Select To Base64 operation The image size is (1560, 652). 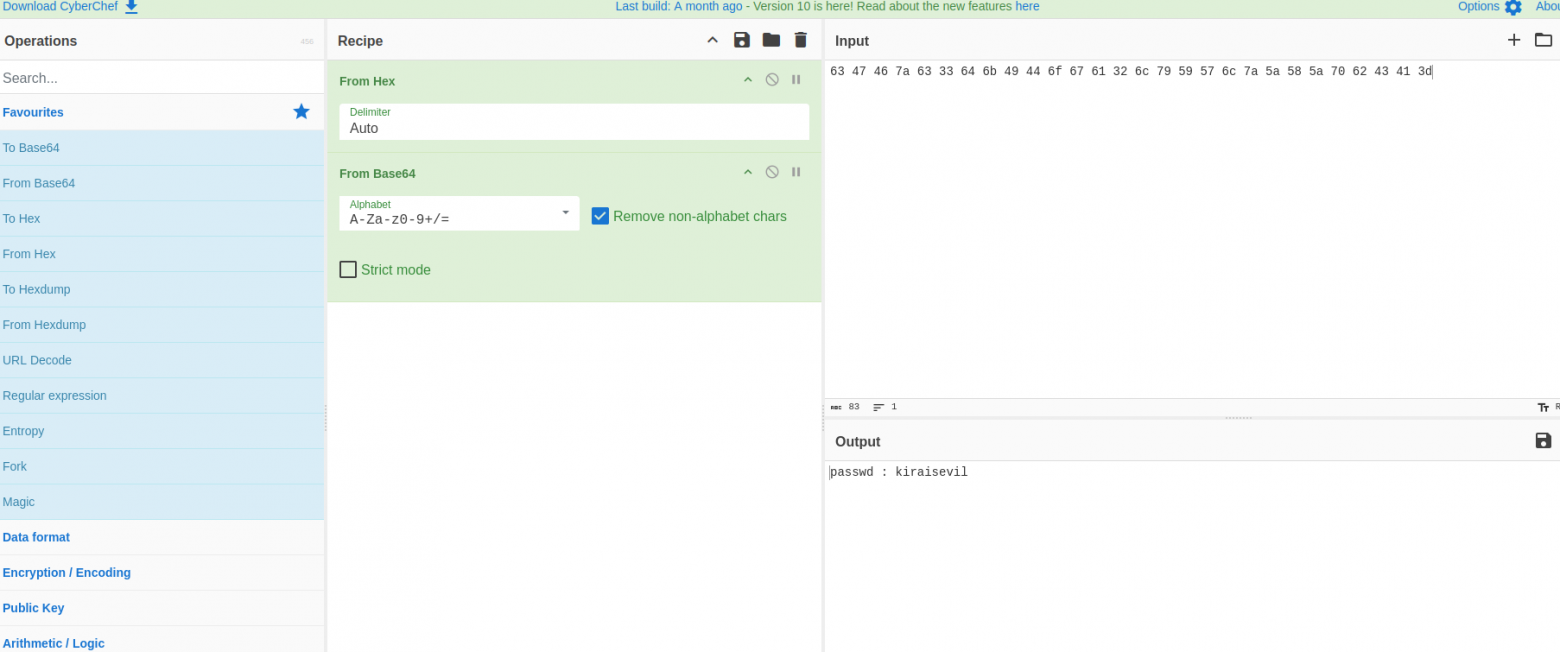tap(162, 148)
